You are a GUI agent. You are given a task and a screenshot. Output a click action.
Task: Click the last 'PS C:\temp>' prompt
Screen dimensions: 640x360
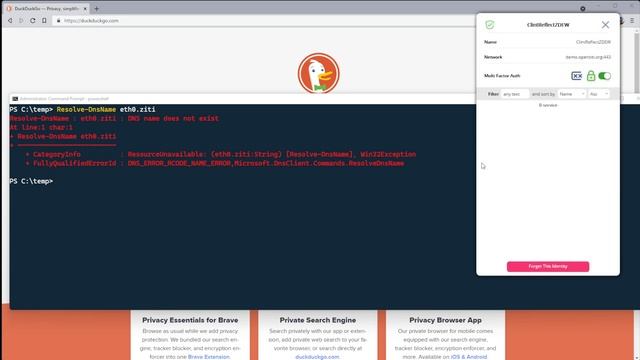click(31, 181)
